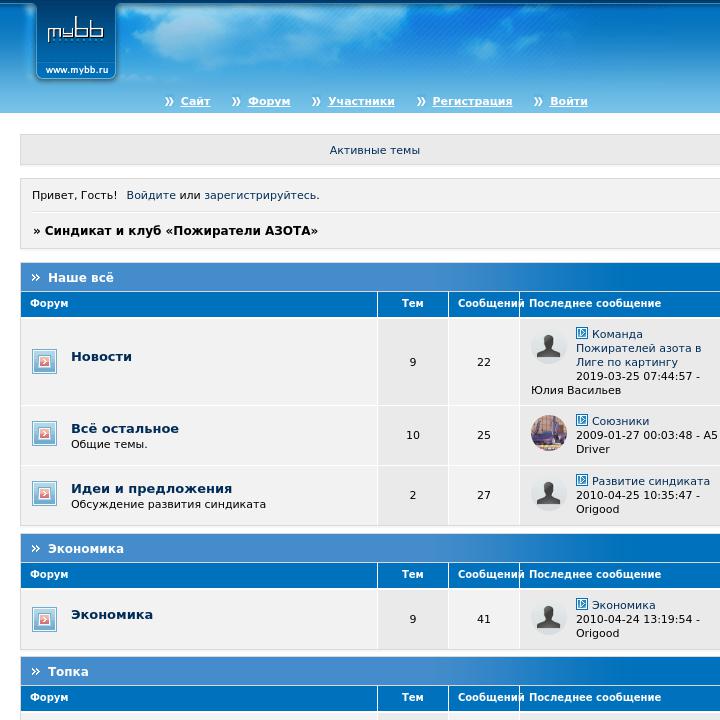The width and height of the screenshot is (720, 720).
Task: Open the Идеи и предложения forum
Action: (152, 489)
